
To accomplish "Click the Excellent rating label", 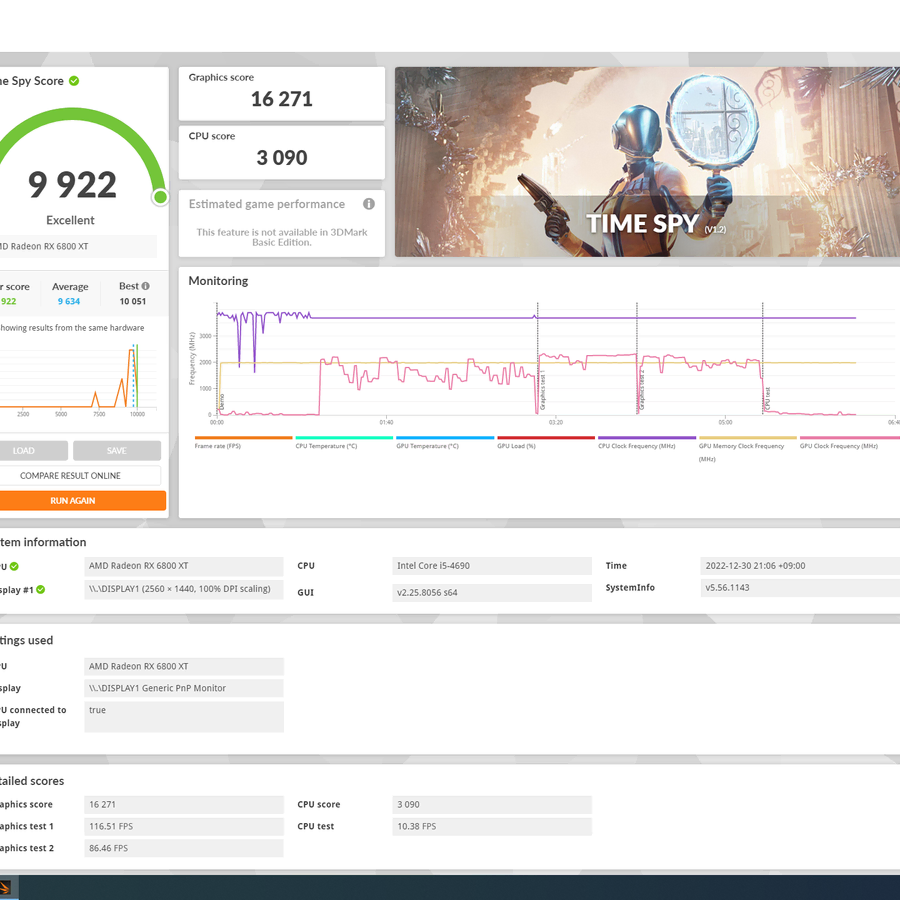I will [x=70, y=220].
